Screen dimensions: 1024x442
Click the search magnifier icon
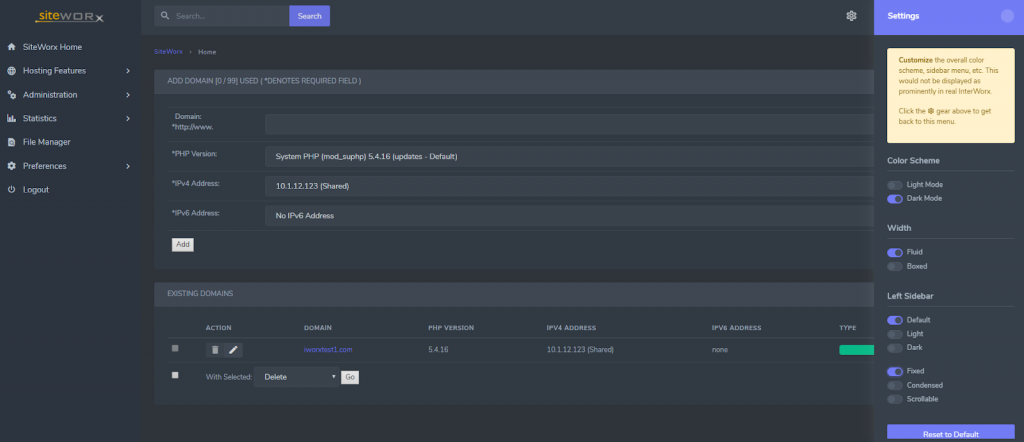165,16
